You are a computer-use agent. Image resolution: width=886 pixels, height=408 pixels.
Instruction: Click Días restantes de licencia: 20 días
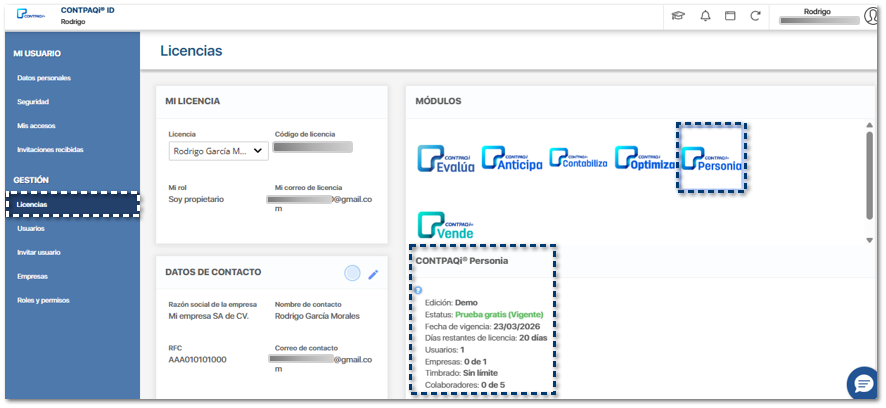coord(486,338)
